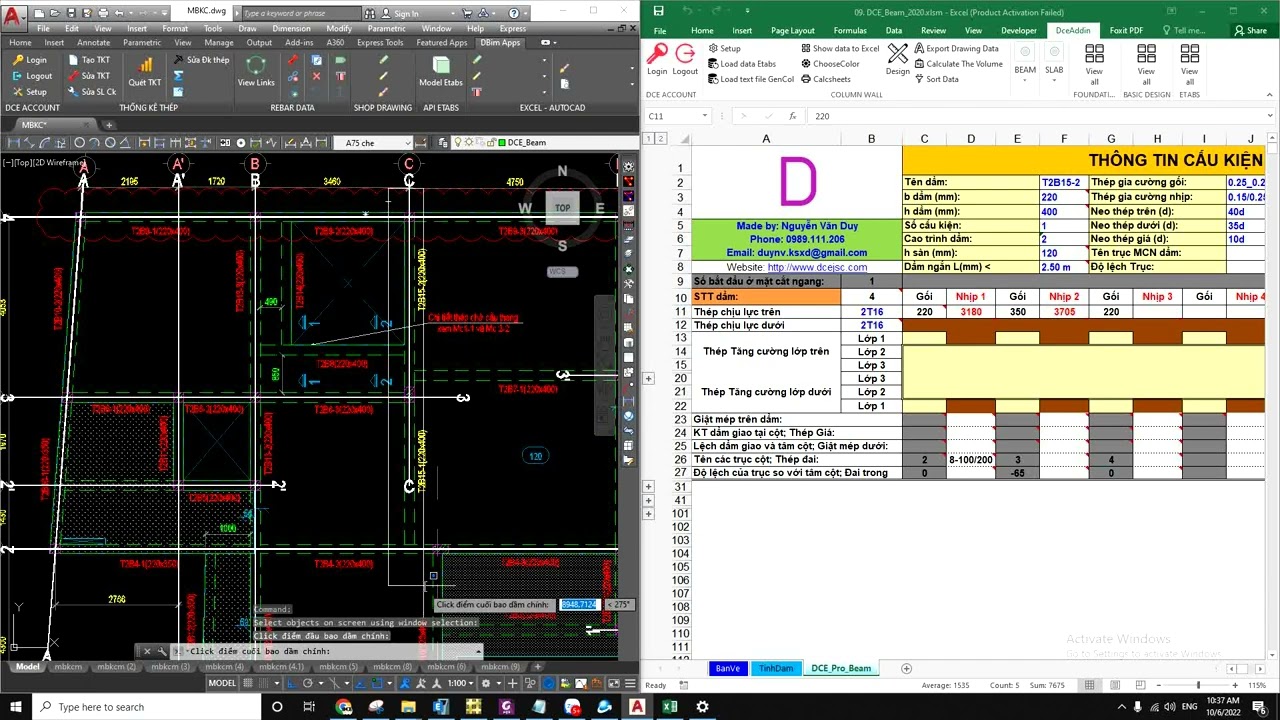Click Sort Data in Excel ribbon
This screenshot has height=720, width=1280.
pyautogui.click(x=936, y=79)
